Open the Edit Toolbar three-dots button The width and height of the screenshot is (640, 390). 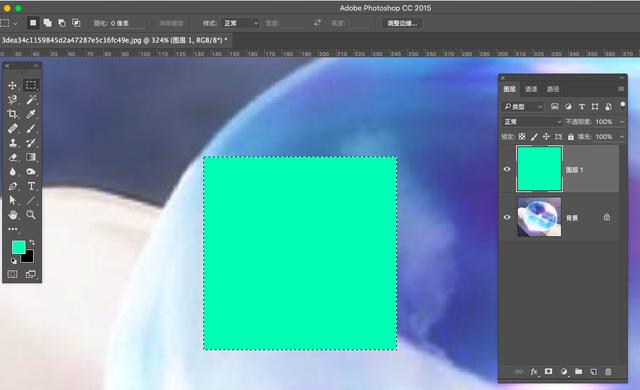[x=13, y=229]
